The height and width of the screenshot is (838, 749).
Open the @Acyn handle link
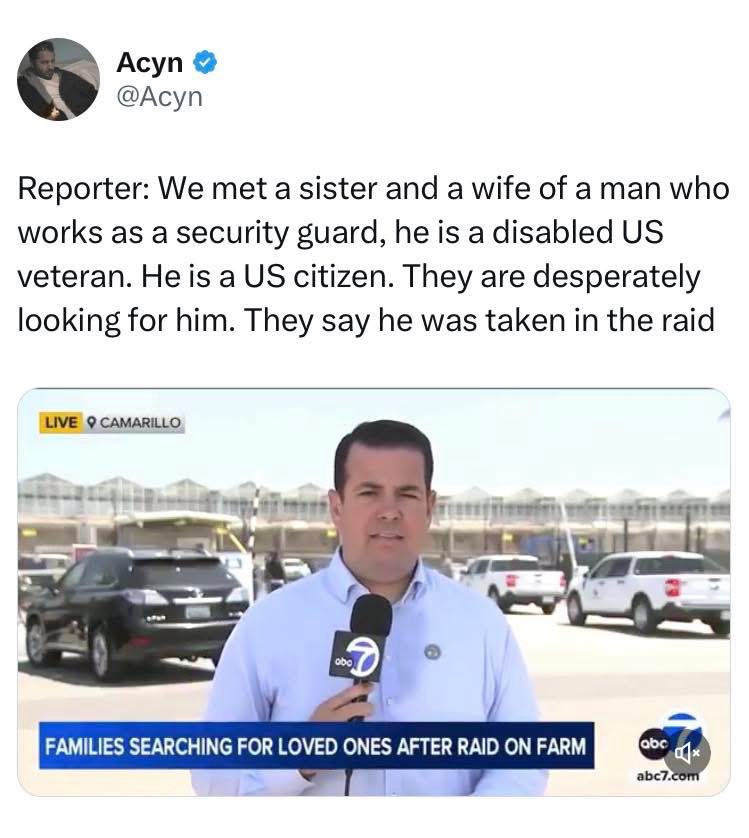point(159,97)
